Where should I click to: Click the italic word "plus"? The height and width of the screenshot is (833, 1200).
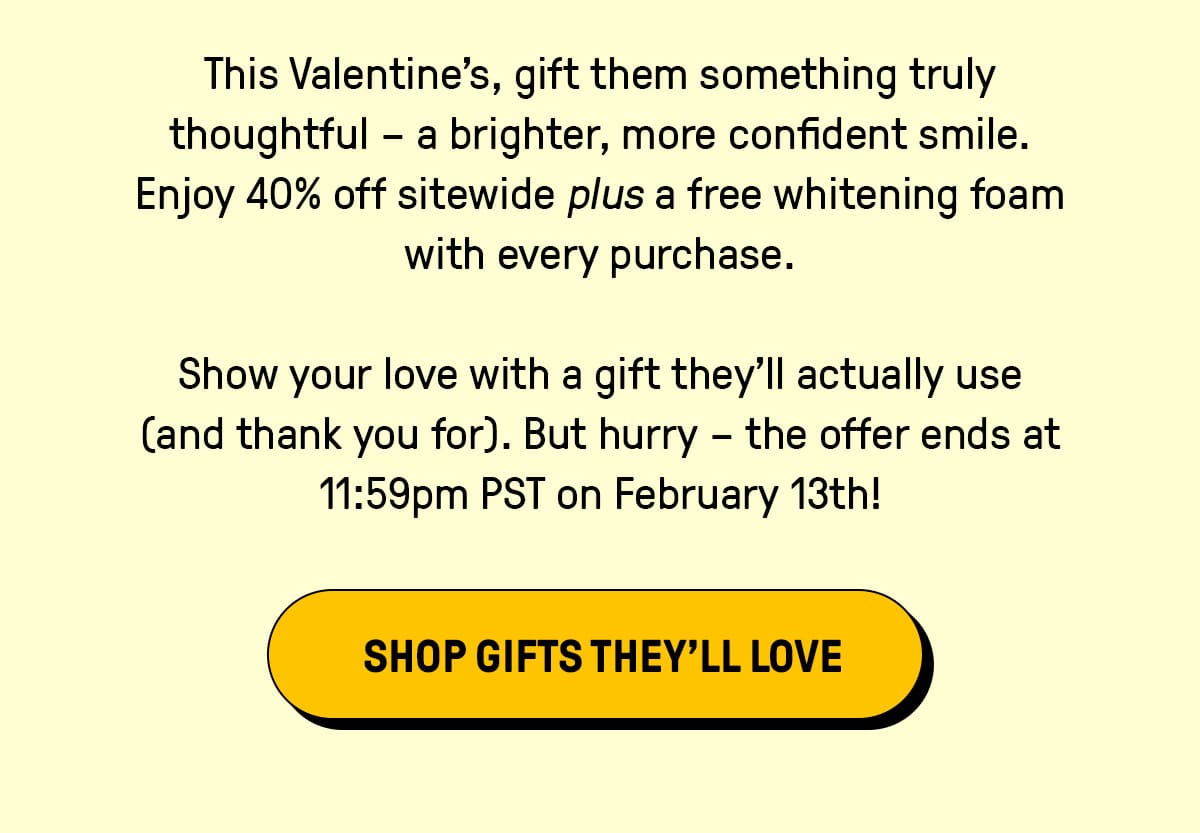click(x=605, y=195)
